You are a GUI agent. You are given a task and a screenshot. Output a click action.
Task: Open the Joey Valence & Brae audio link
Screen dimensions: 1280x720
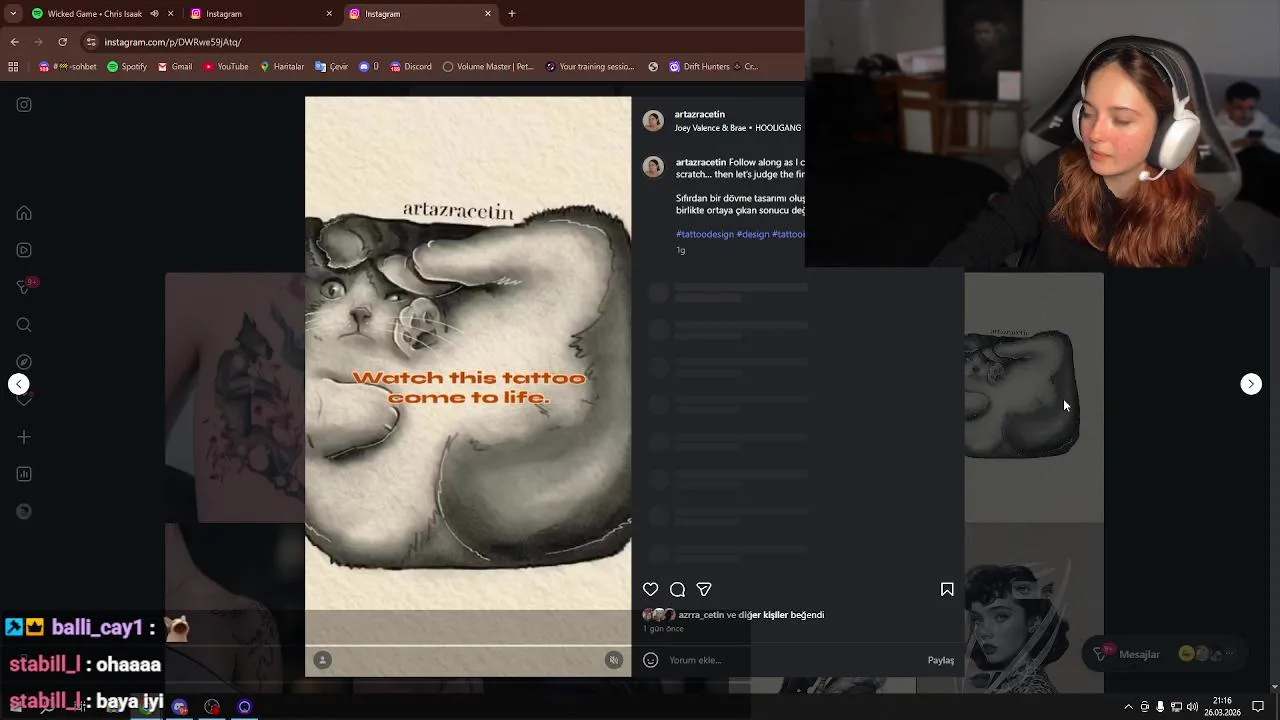tap(738, 128)
